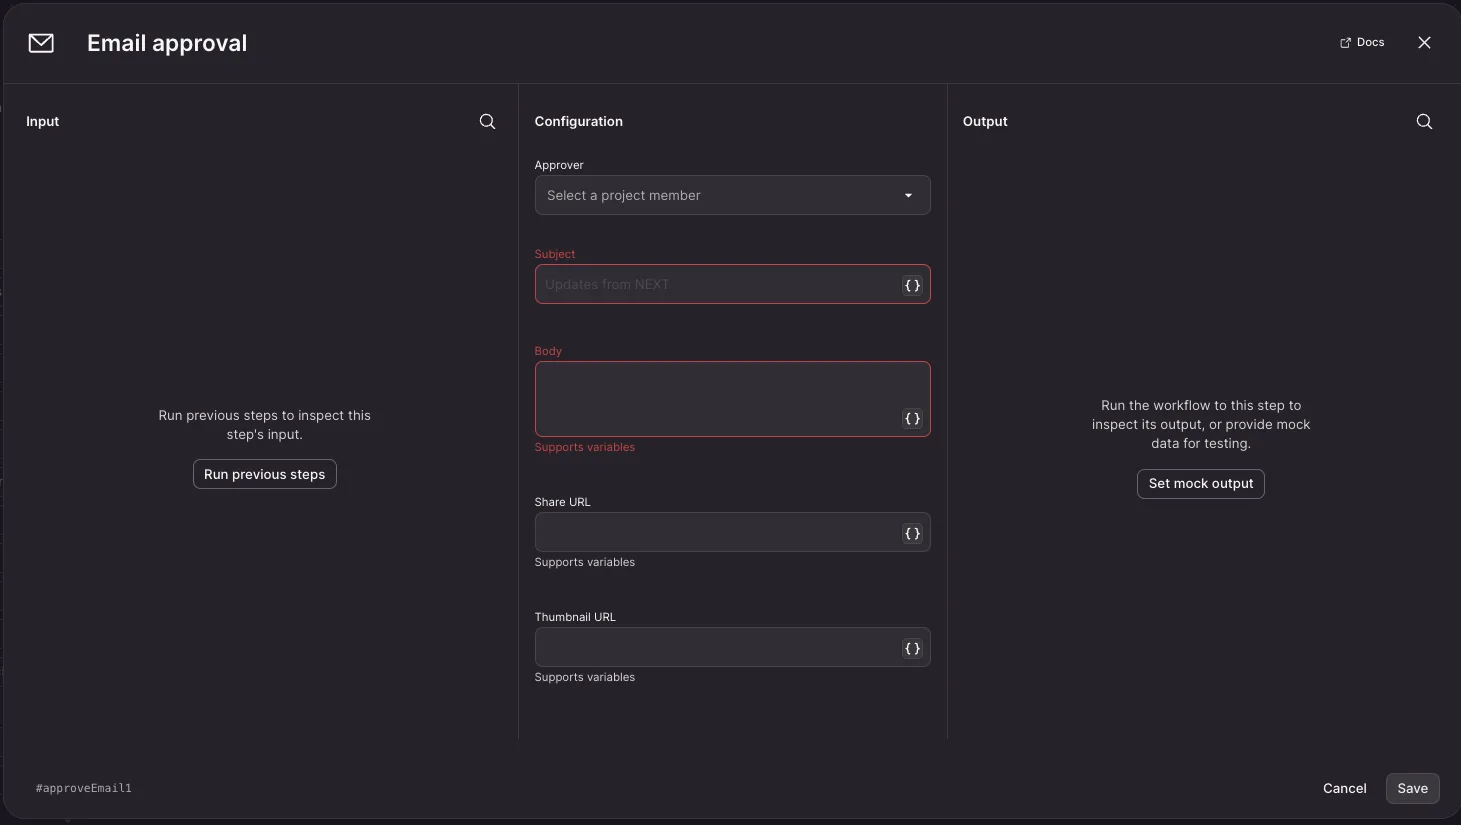
Task: Click Run previous steps button
Action: click(x=264, y=474)
